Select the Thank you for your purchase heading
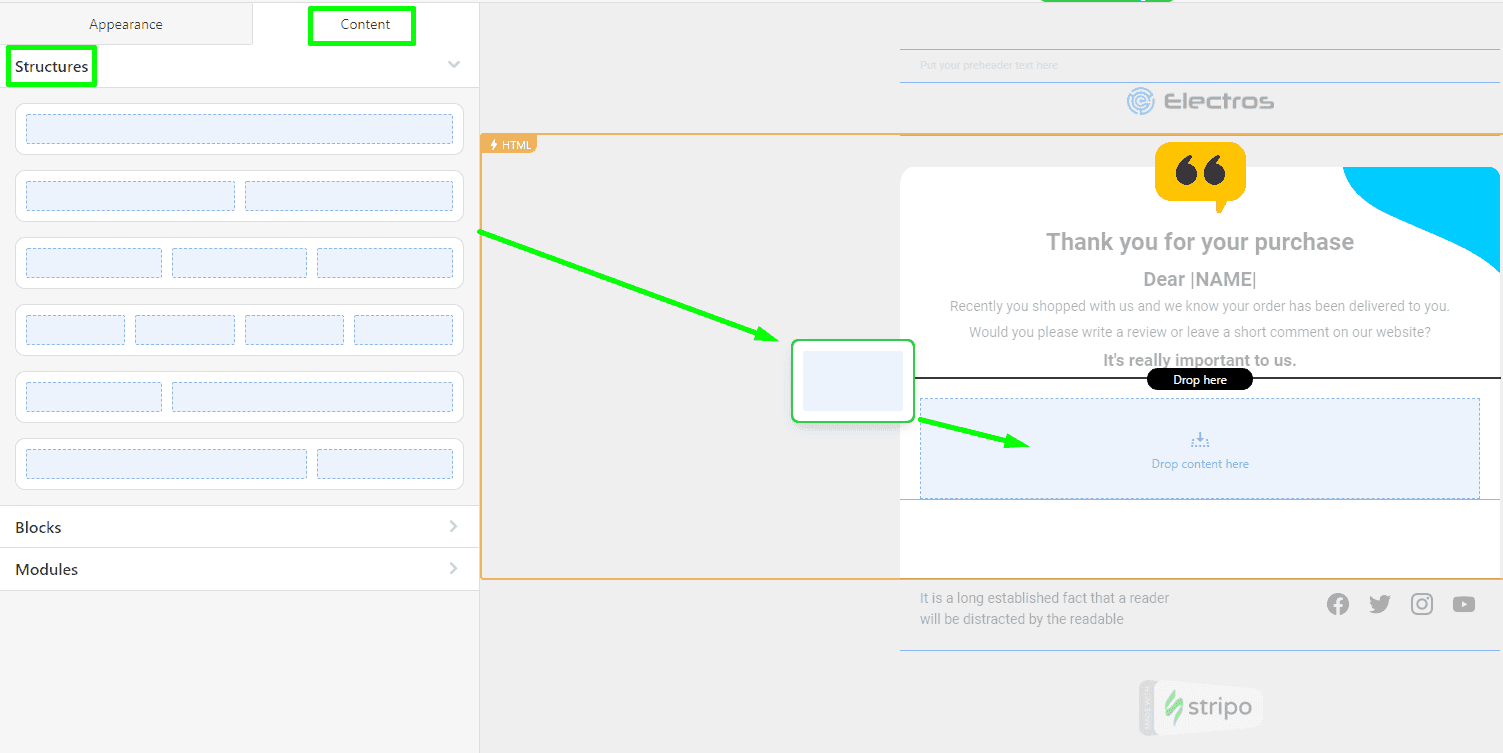Viewport: 1503px width, 753px height. 1199,241
